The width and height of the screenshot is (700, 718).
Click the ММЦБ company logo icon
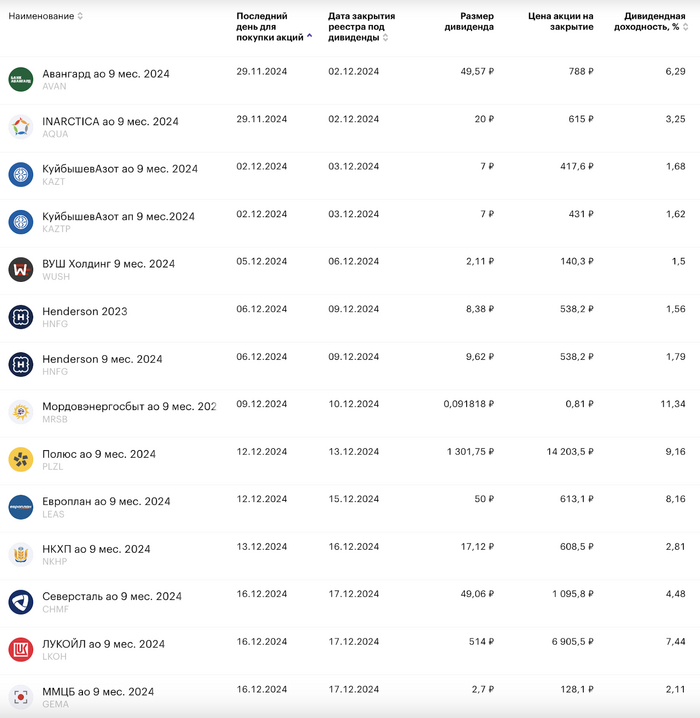21,697
